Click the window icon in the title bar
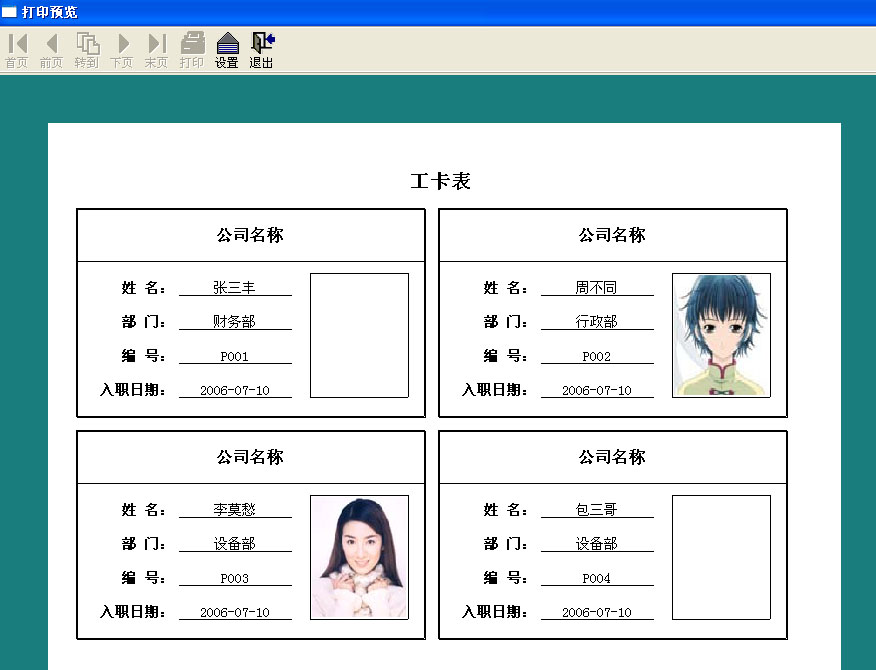 point(9,11)
